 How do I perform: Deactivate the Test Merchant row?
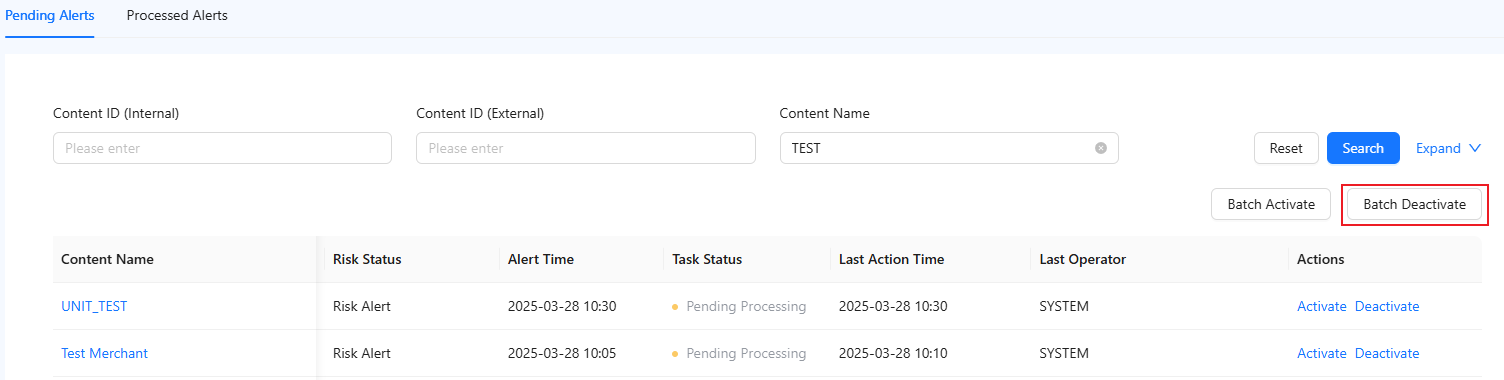(1387, 353)
